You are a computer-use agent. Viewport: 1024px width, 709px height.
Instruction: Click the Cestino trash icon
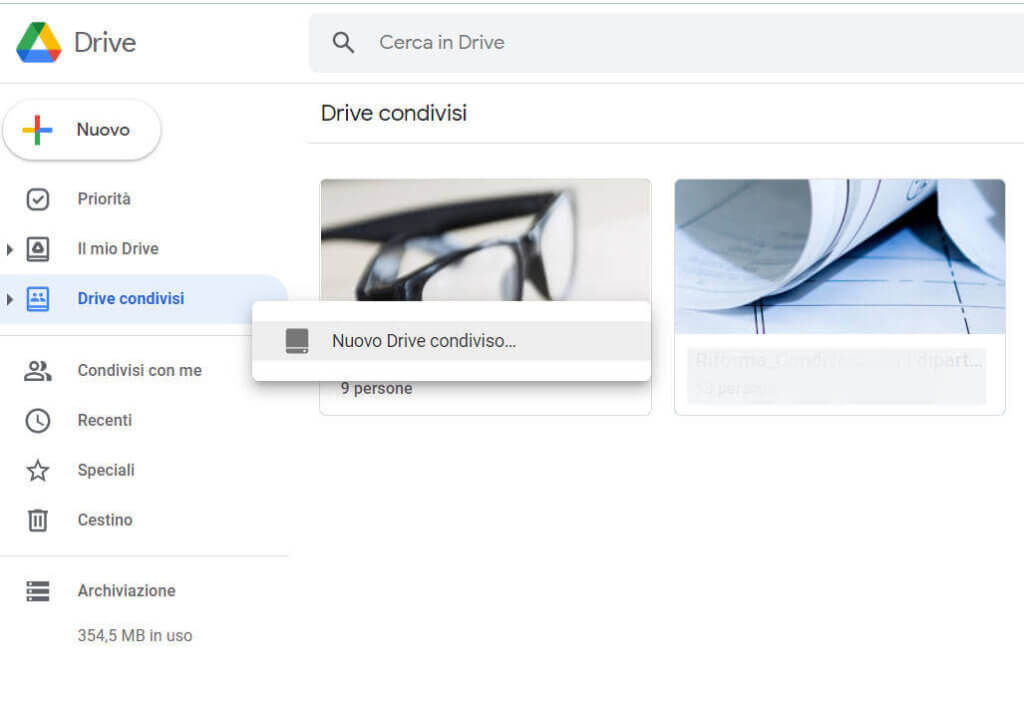tap(38, 520)
